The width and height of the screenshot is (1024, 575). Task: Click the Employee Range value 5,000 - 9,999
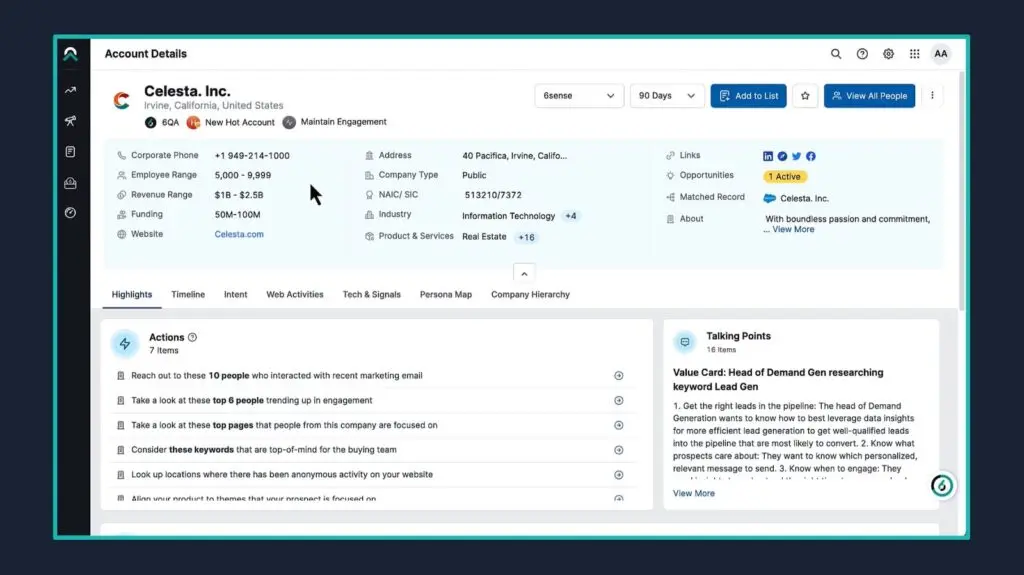pyautogui.click(x=243, y=175)
